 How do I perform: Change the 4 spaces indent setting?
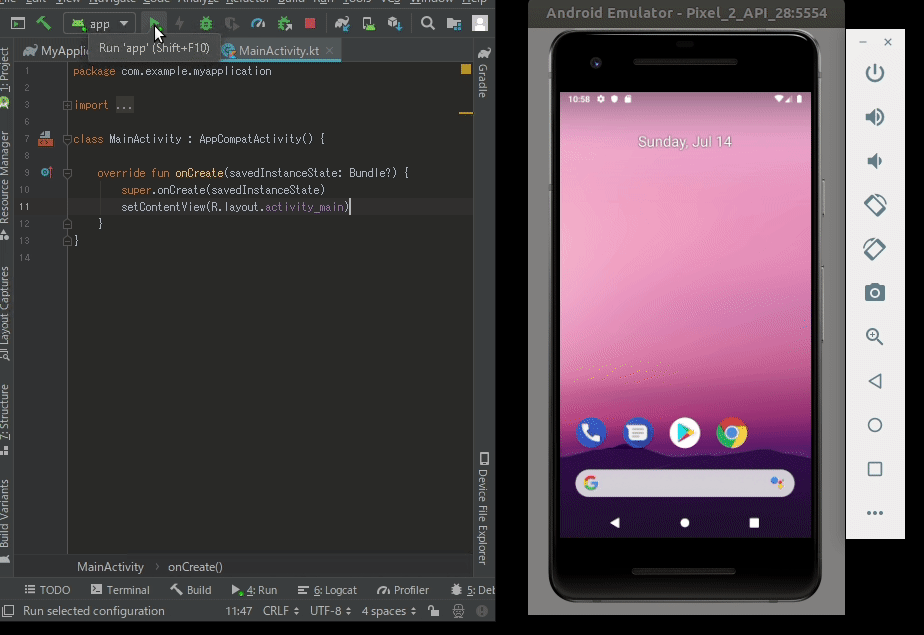(x=389, y=611)
